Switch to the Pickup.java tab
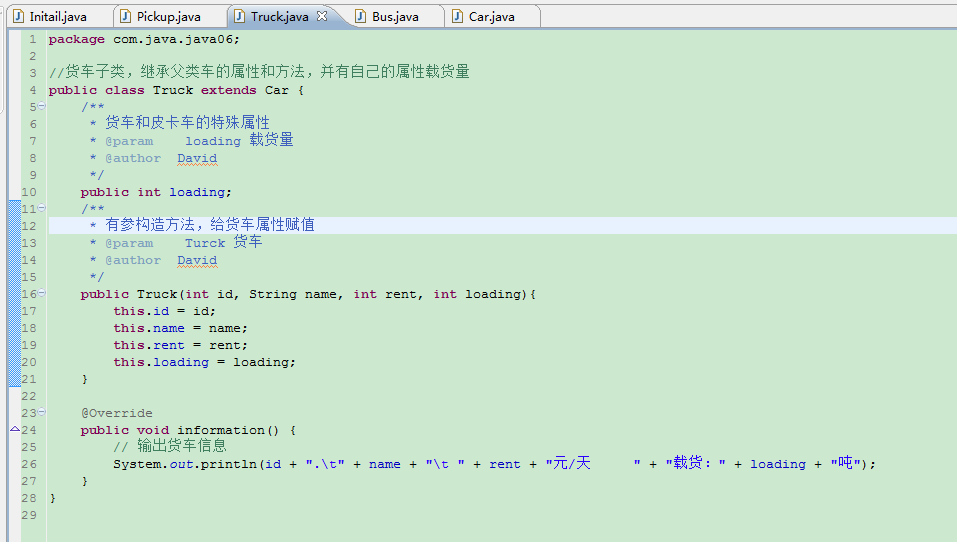957x542 pixels. [168, 16]
